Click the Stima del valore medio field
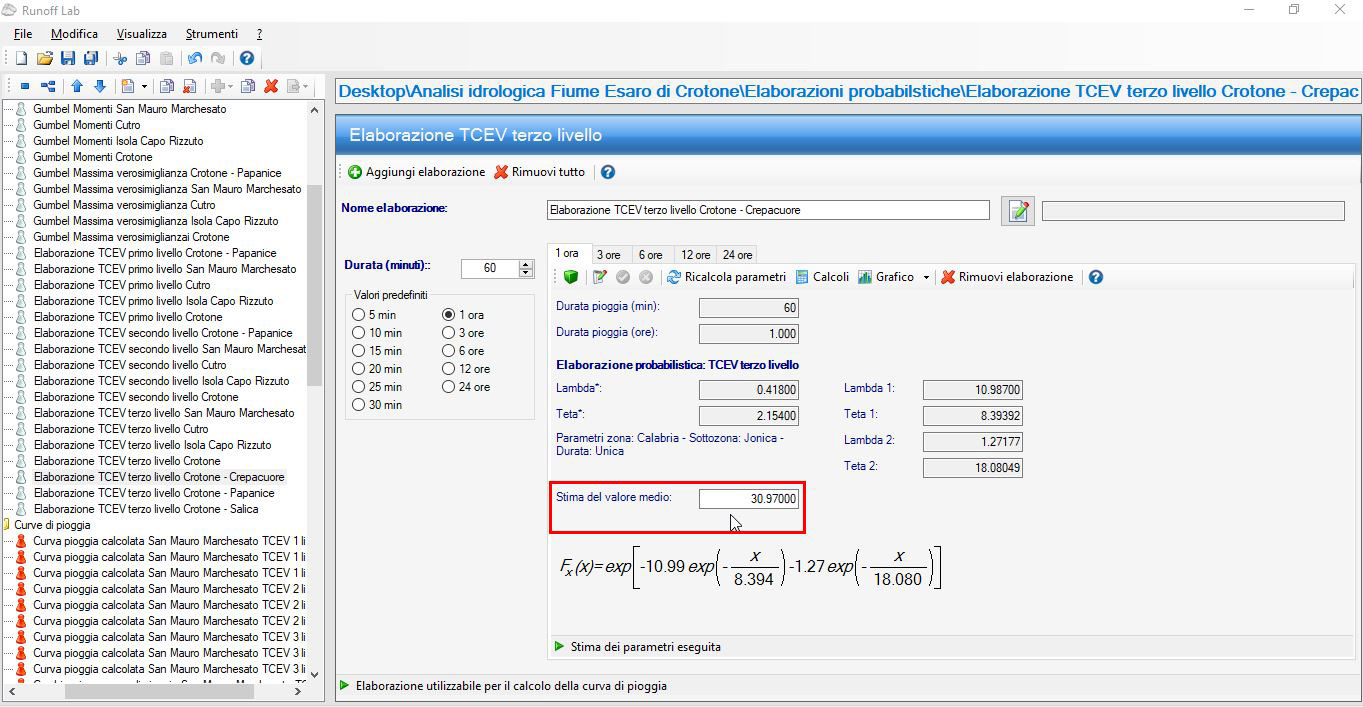The image size is (1363, 707). [749, 498]
